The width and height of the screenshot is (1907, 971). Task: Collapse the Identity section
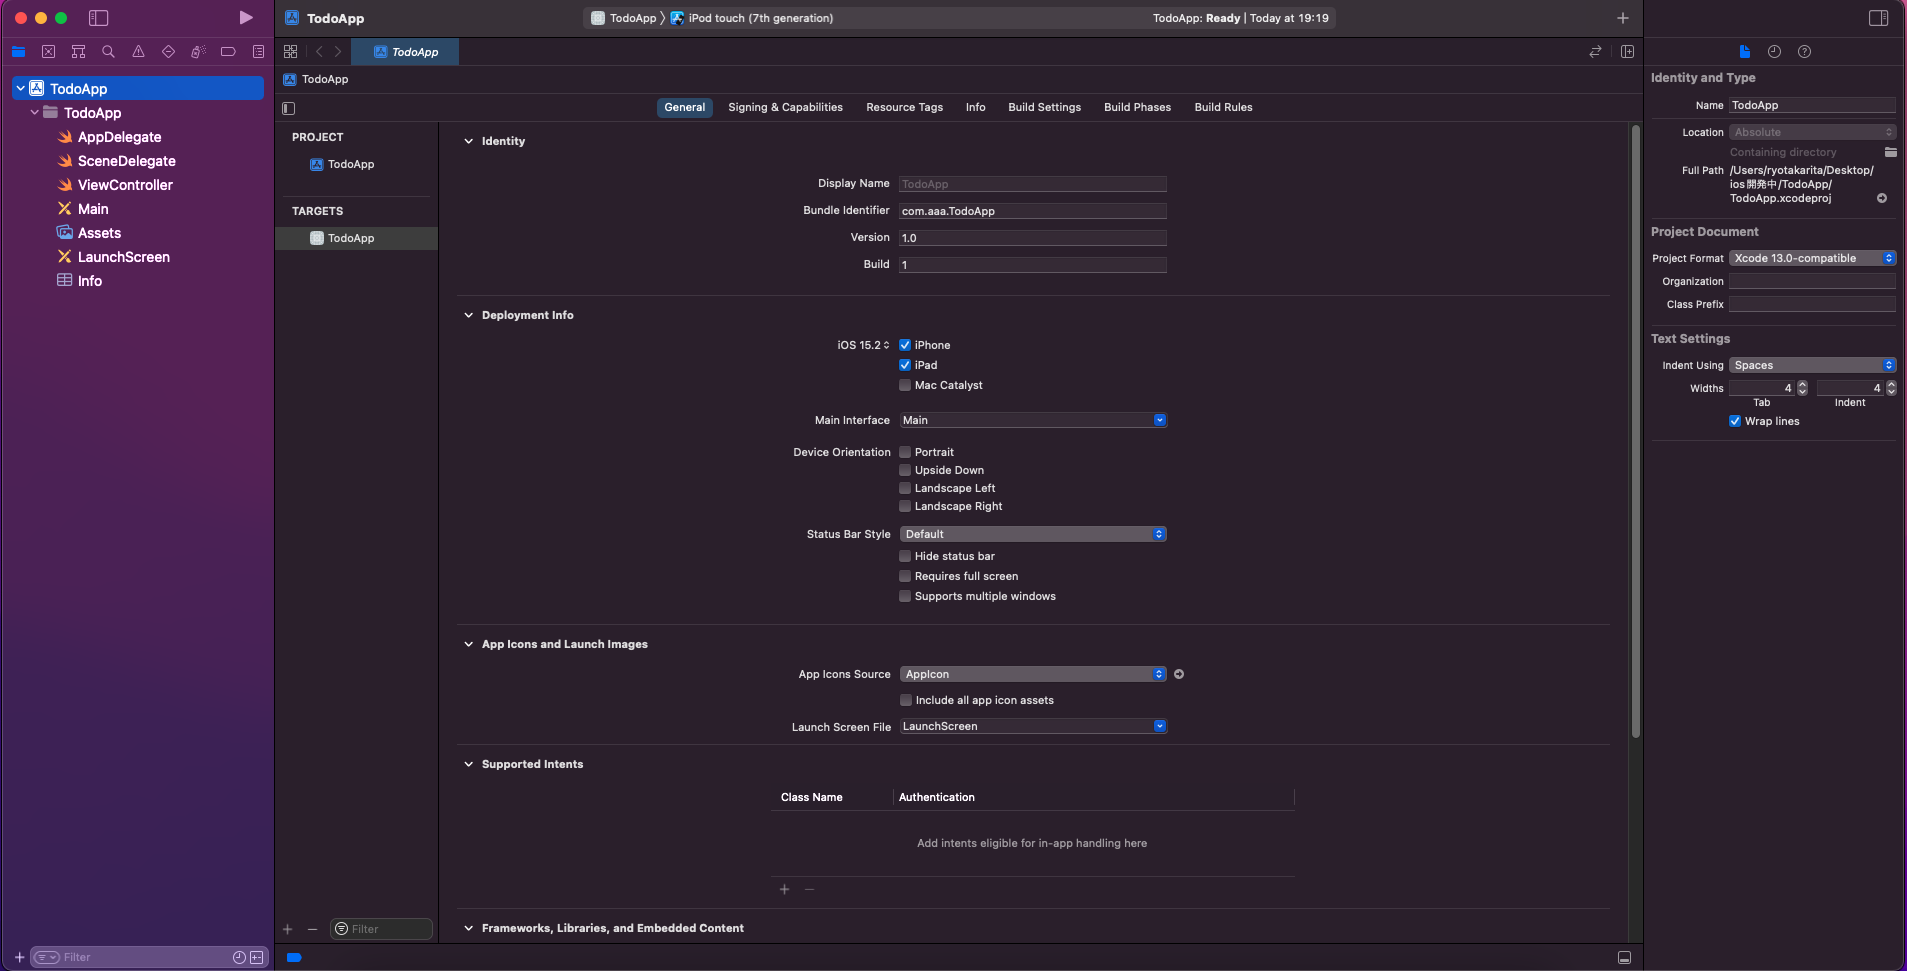pos(468,141)
